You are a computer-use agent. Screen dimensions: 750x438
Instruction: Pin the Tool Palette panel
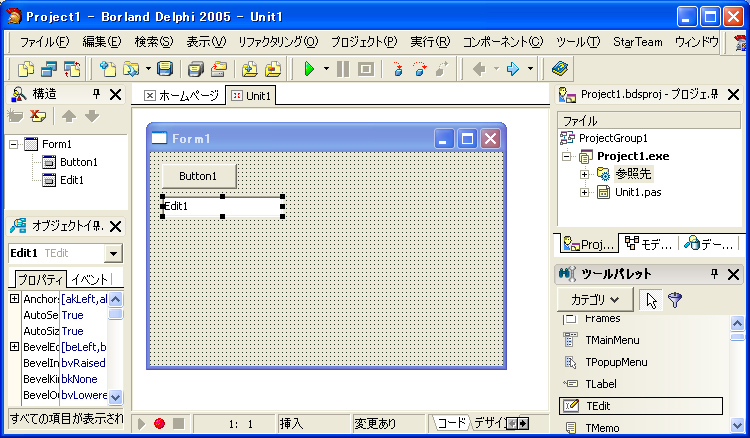pos(714,274)
